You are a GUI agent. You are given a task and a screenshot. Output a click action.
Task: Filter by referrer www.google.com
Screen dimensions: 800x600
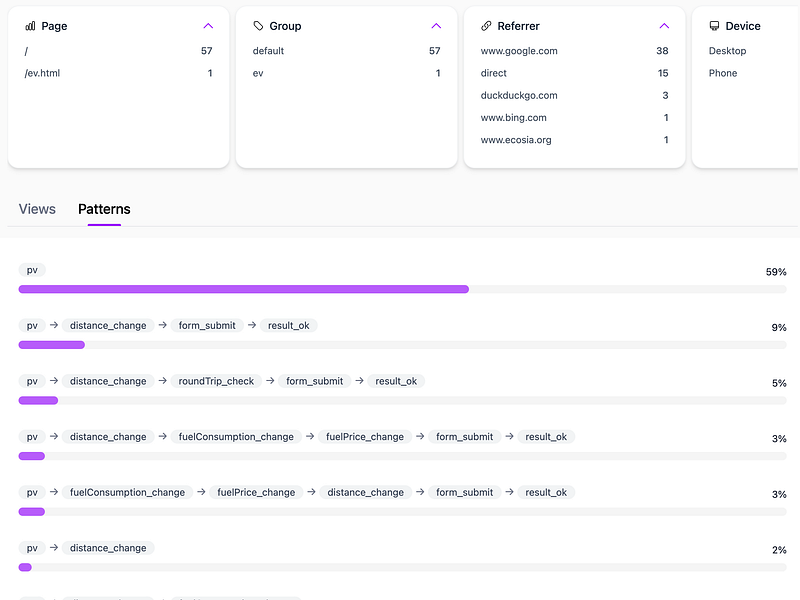pos(574,51)
